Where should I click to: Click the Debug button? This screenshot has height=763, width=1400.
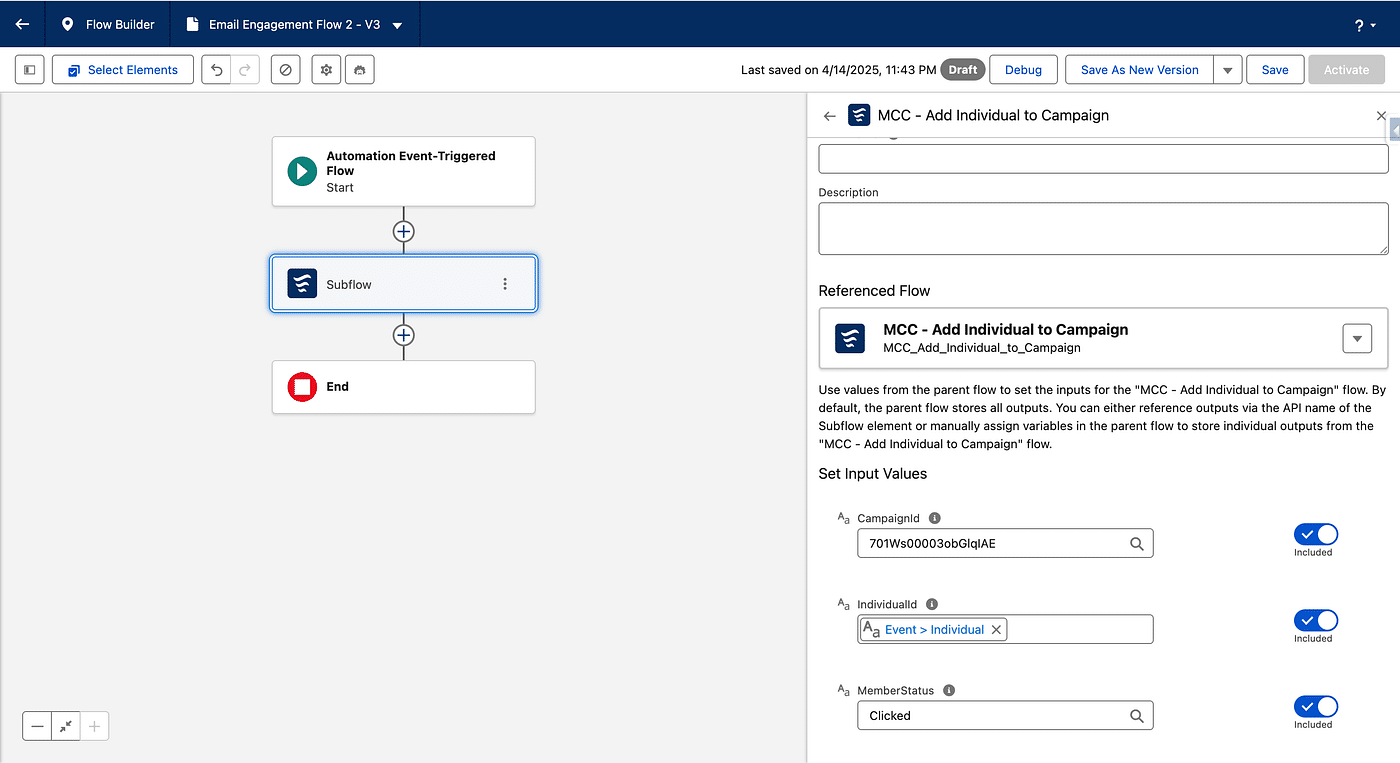pos(1023,70)
